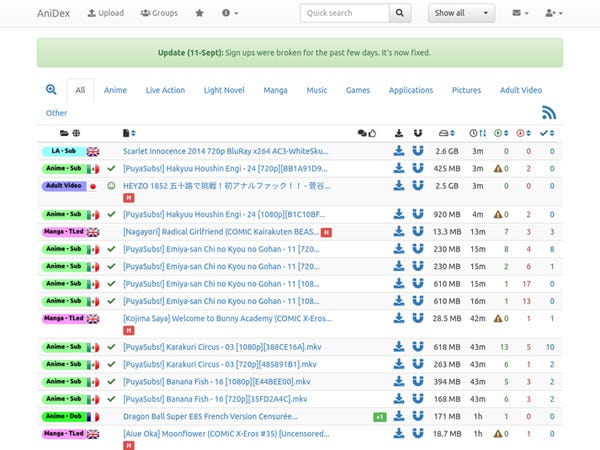Switch to the Applications tab
Image resolution: width=600 pixels, height=450 pixels.
point(411,90)
